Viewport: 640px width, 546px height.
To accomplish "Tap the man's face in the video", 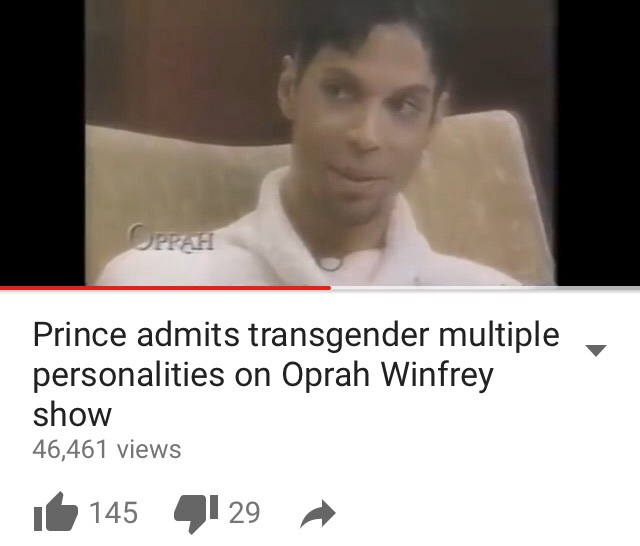I will [363, 122].
